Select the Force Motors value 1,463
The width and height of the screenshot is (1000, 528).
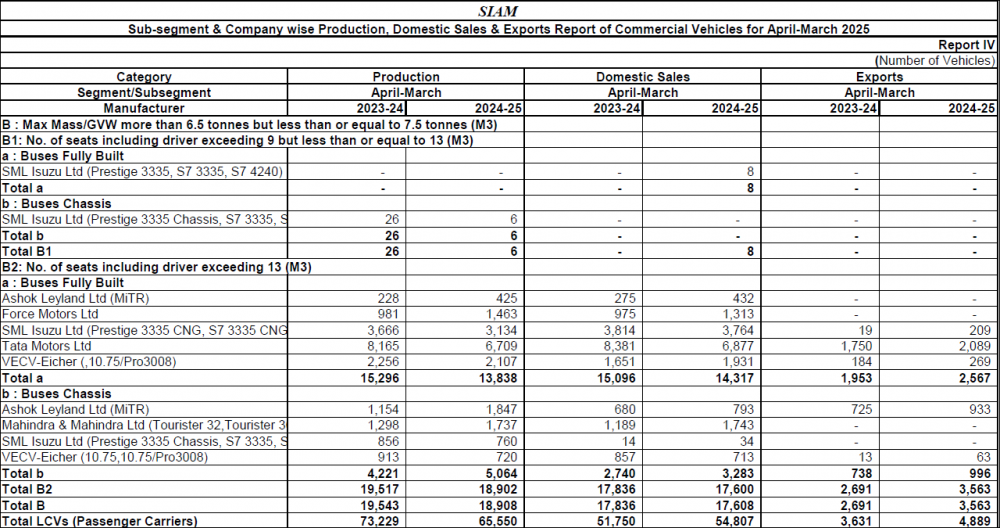pyautogui.click(x=502, y=314)
